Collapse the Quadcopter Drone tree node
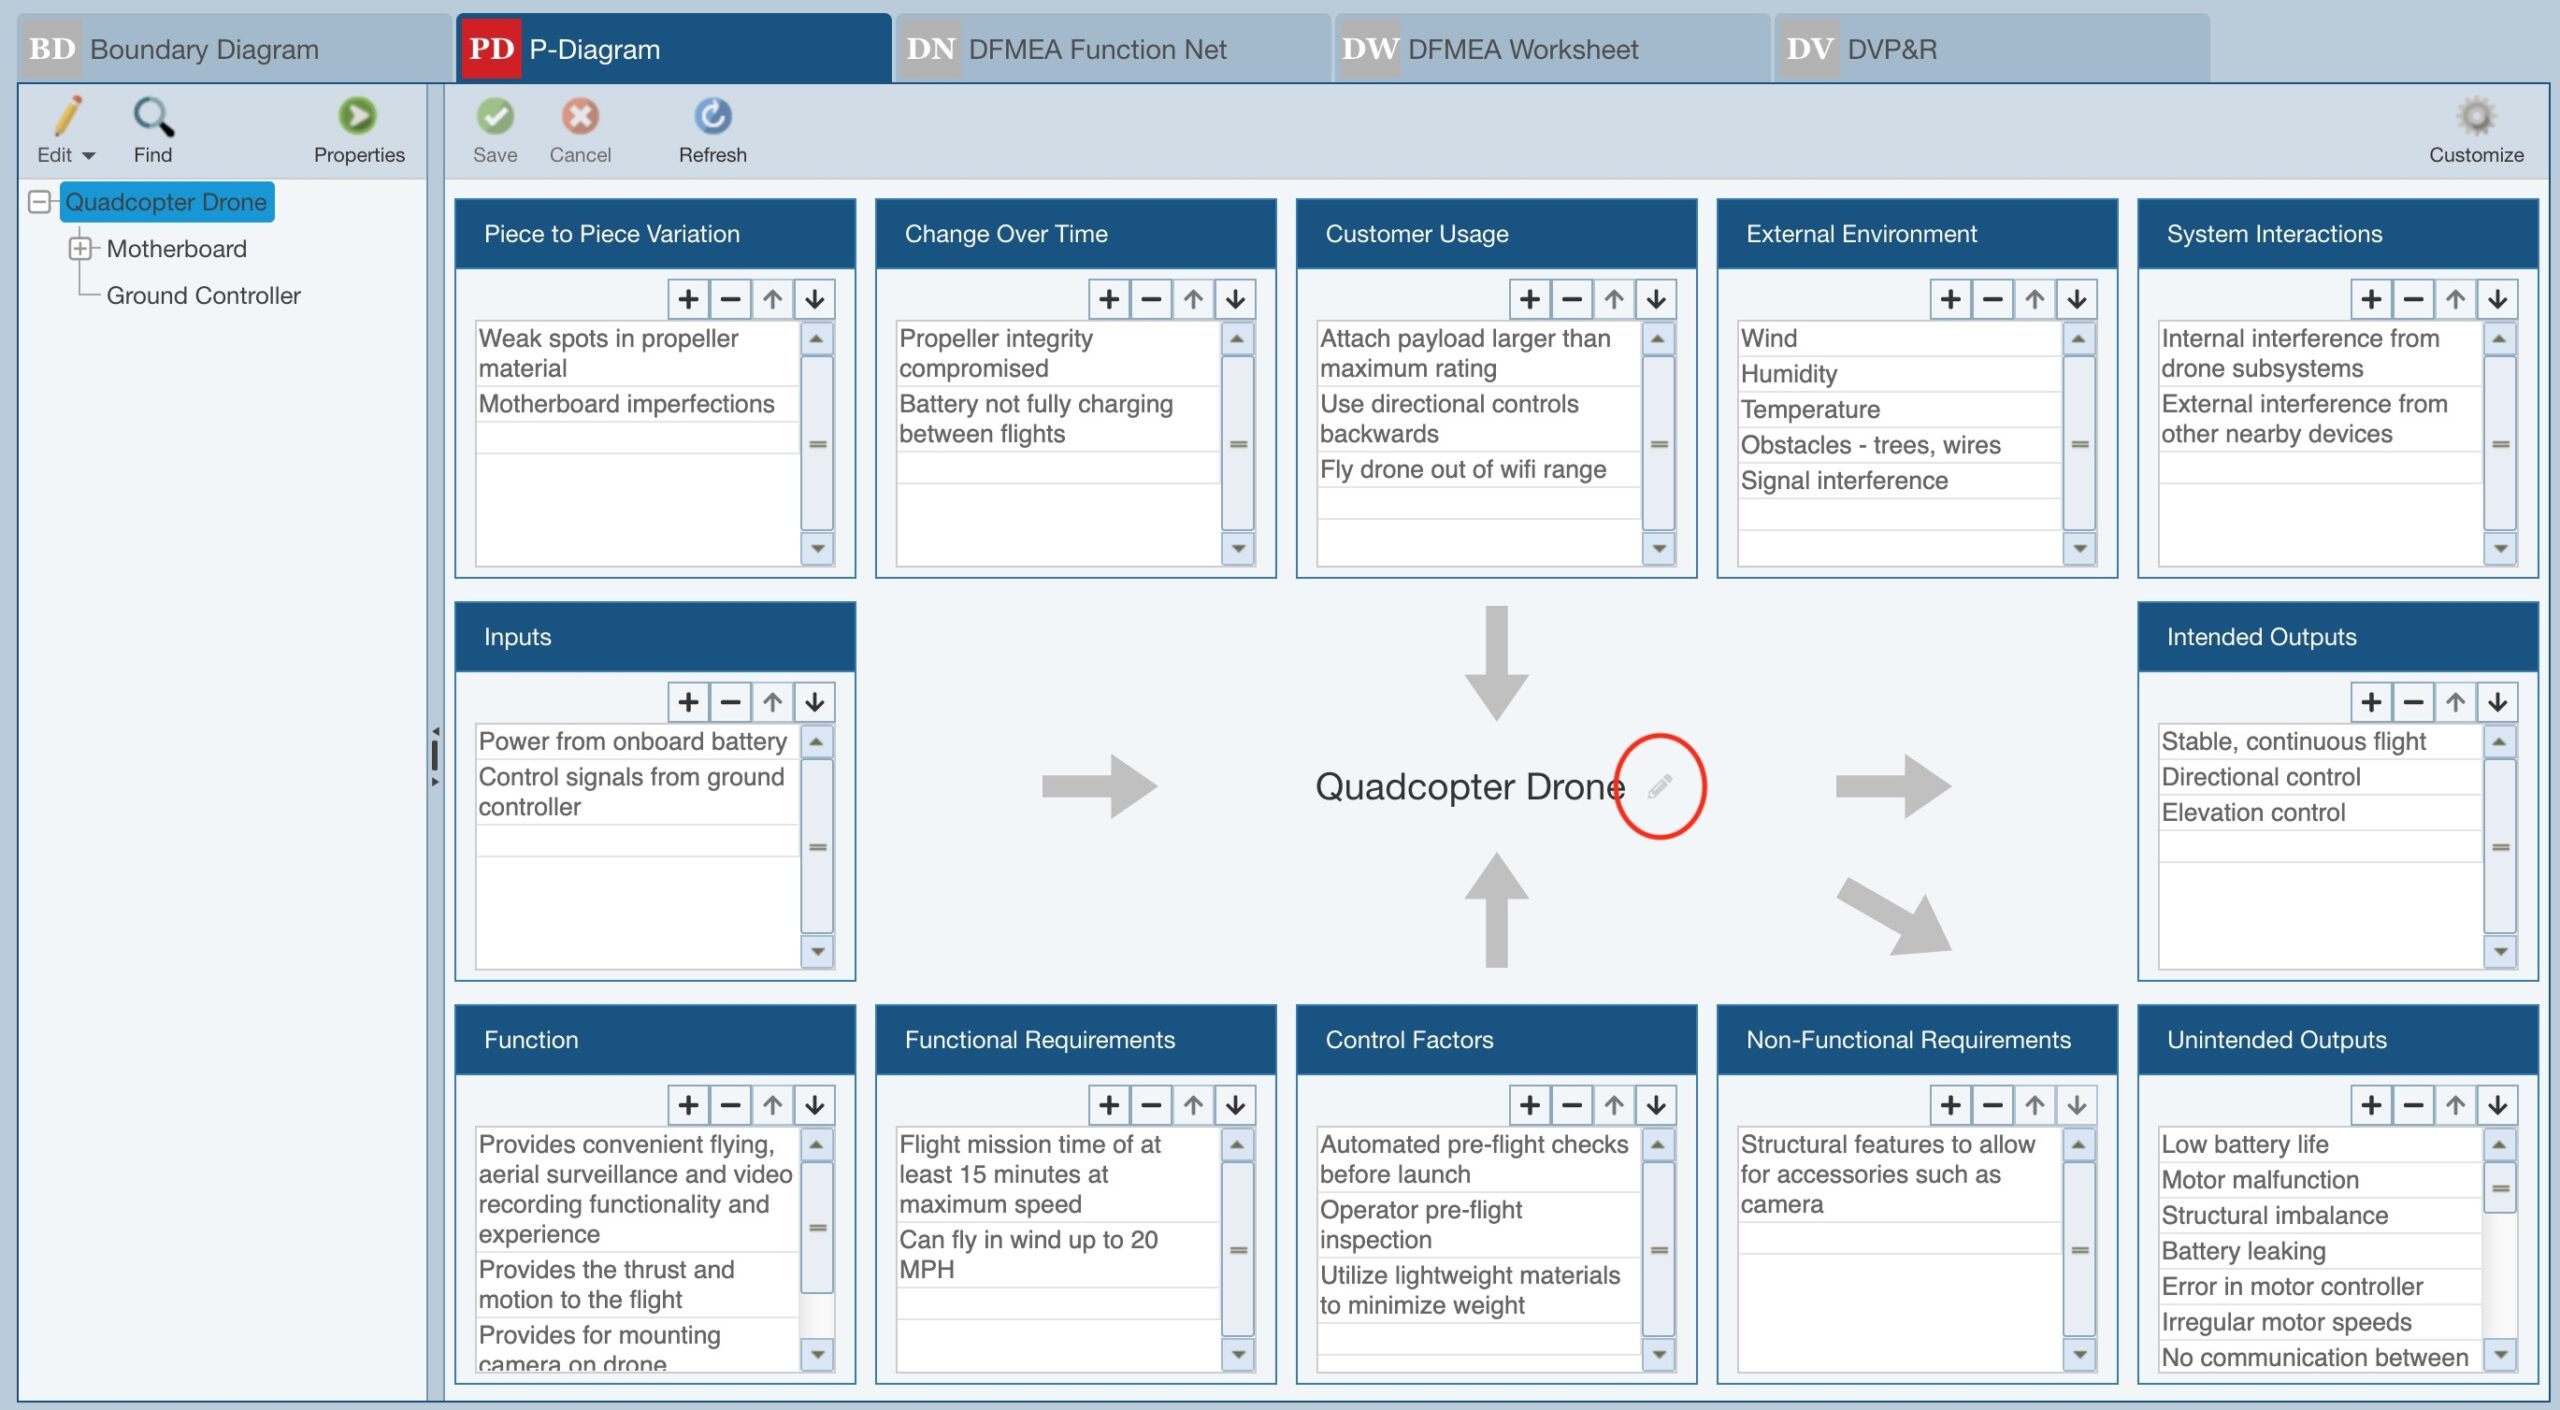Viewport: 2560px width, 1410px height. (39, 202)
